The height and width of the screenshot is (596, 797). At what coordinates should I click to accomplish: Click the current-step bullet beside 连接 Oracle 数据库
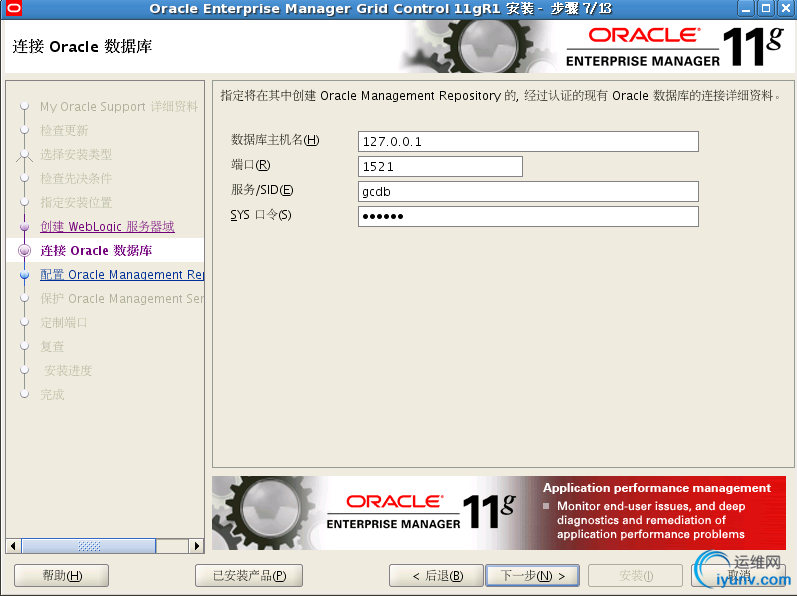click(x=24, y=250)
